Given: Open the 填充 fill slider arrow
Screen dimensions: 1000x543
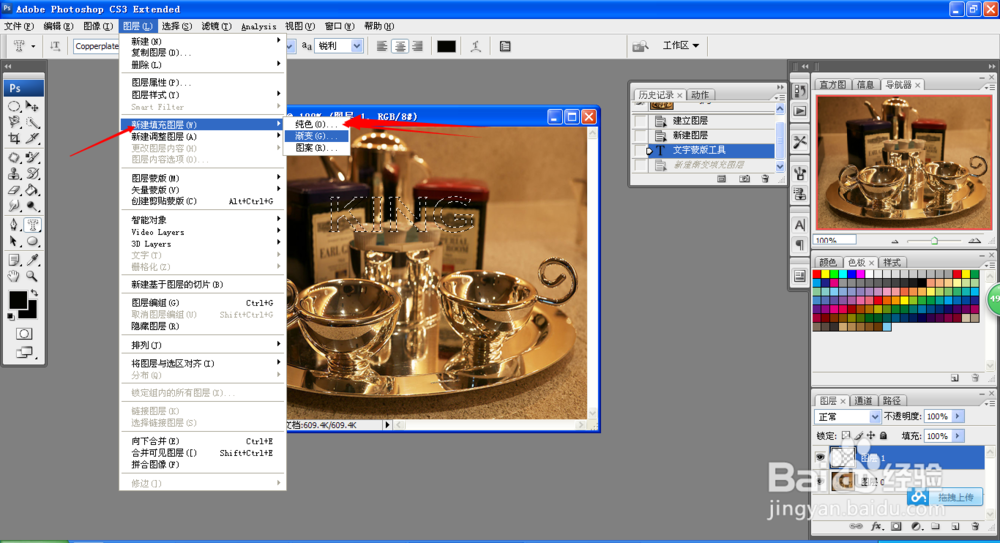Looking at the screenshot, I should 957,436.
